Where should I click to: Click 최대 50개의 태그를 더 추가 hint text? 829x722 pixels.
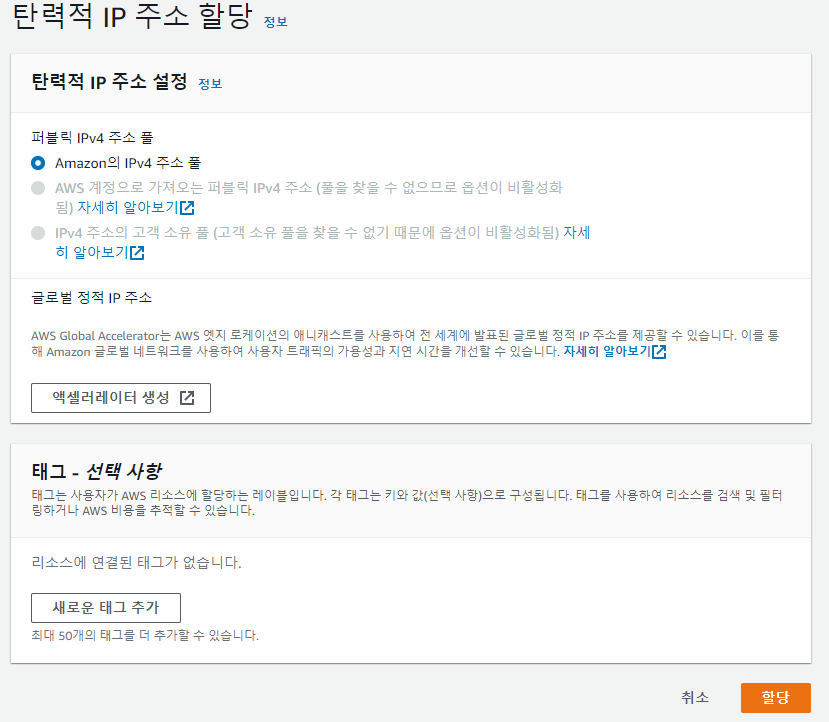(145, 635)
